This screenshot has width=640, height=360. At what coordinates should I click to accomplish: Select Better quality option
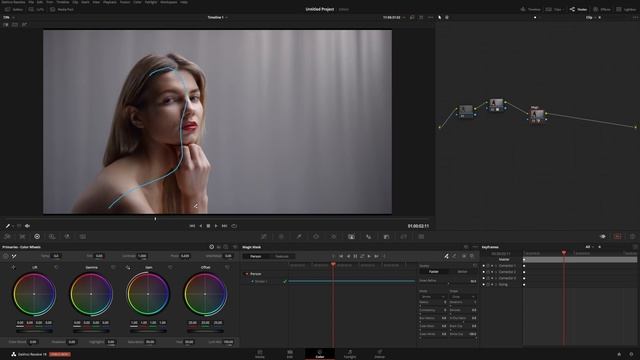pyautogui.click(x=462, y=271)
